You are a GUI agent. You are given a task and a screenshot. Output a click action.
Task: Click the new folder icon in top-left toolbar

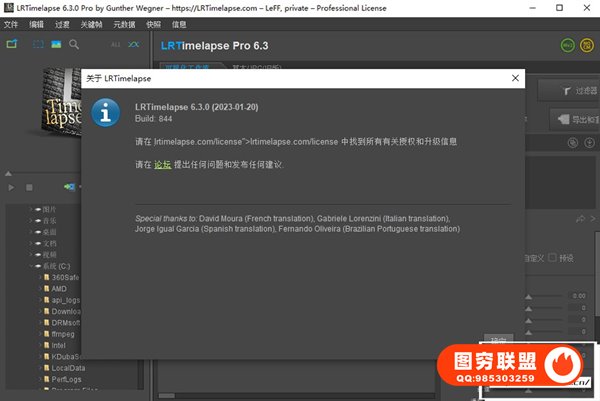point(12,45)
